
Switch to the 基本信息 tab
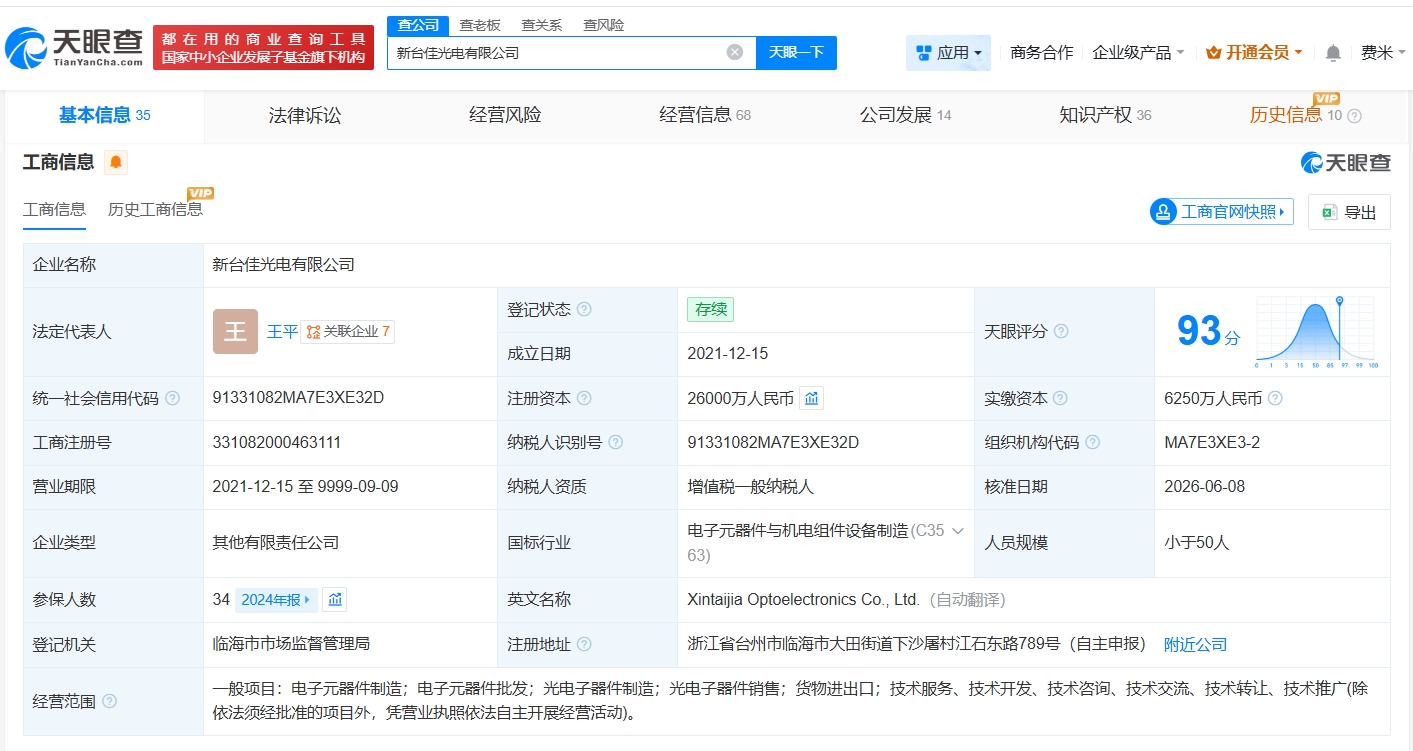click(x=104, y=115)
